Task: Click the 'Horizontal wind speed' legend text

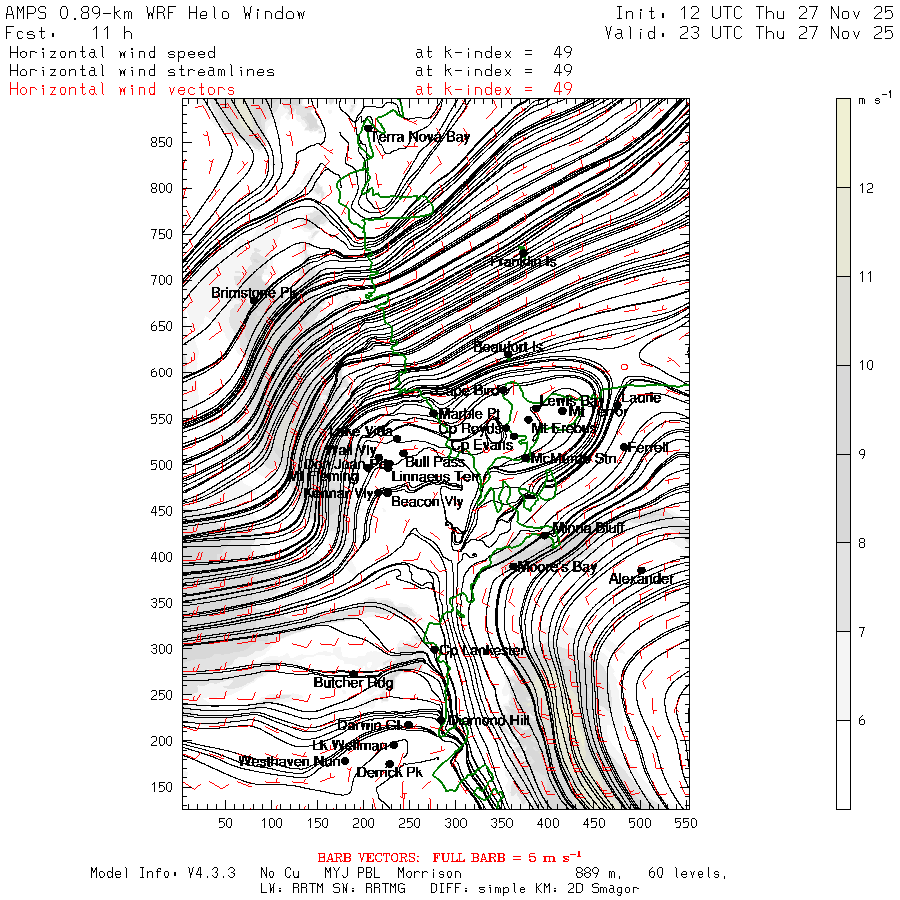Action: (112, 53)
